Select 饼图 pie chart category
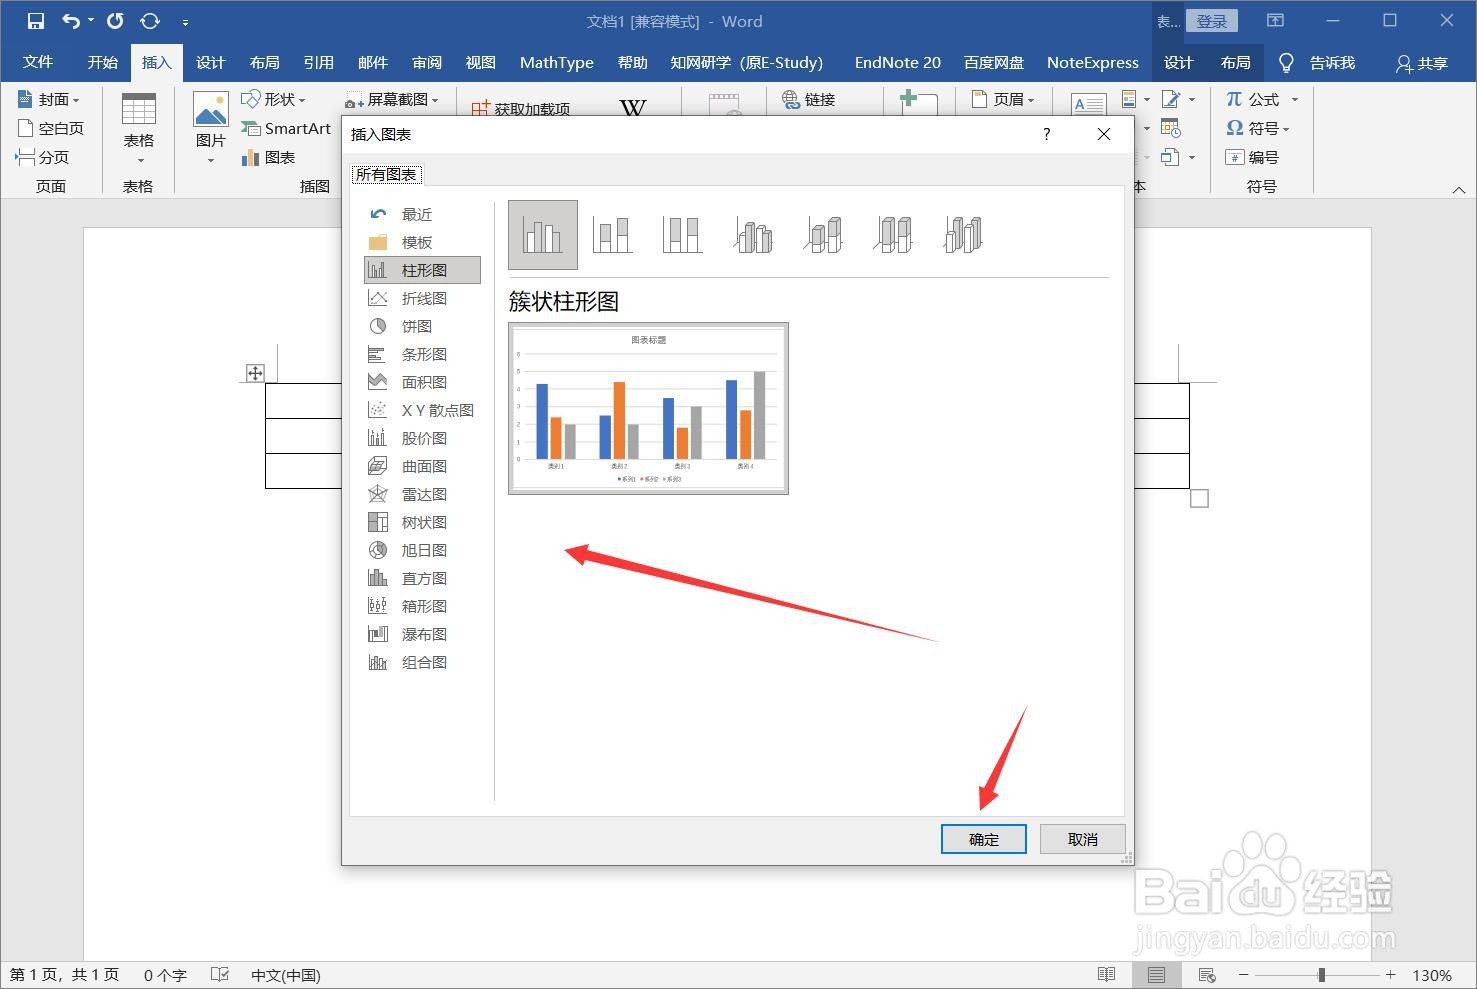Viewport: 1477px width, 989px height. pyautogui.click(x=422, y=326)
